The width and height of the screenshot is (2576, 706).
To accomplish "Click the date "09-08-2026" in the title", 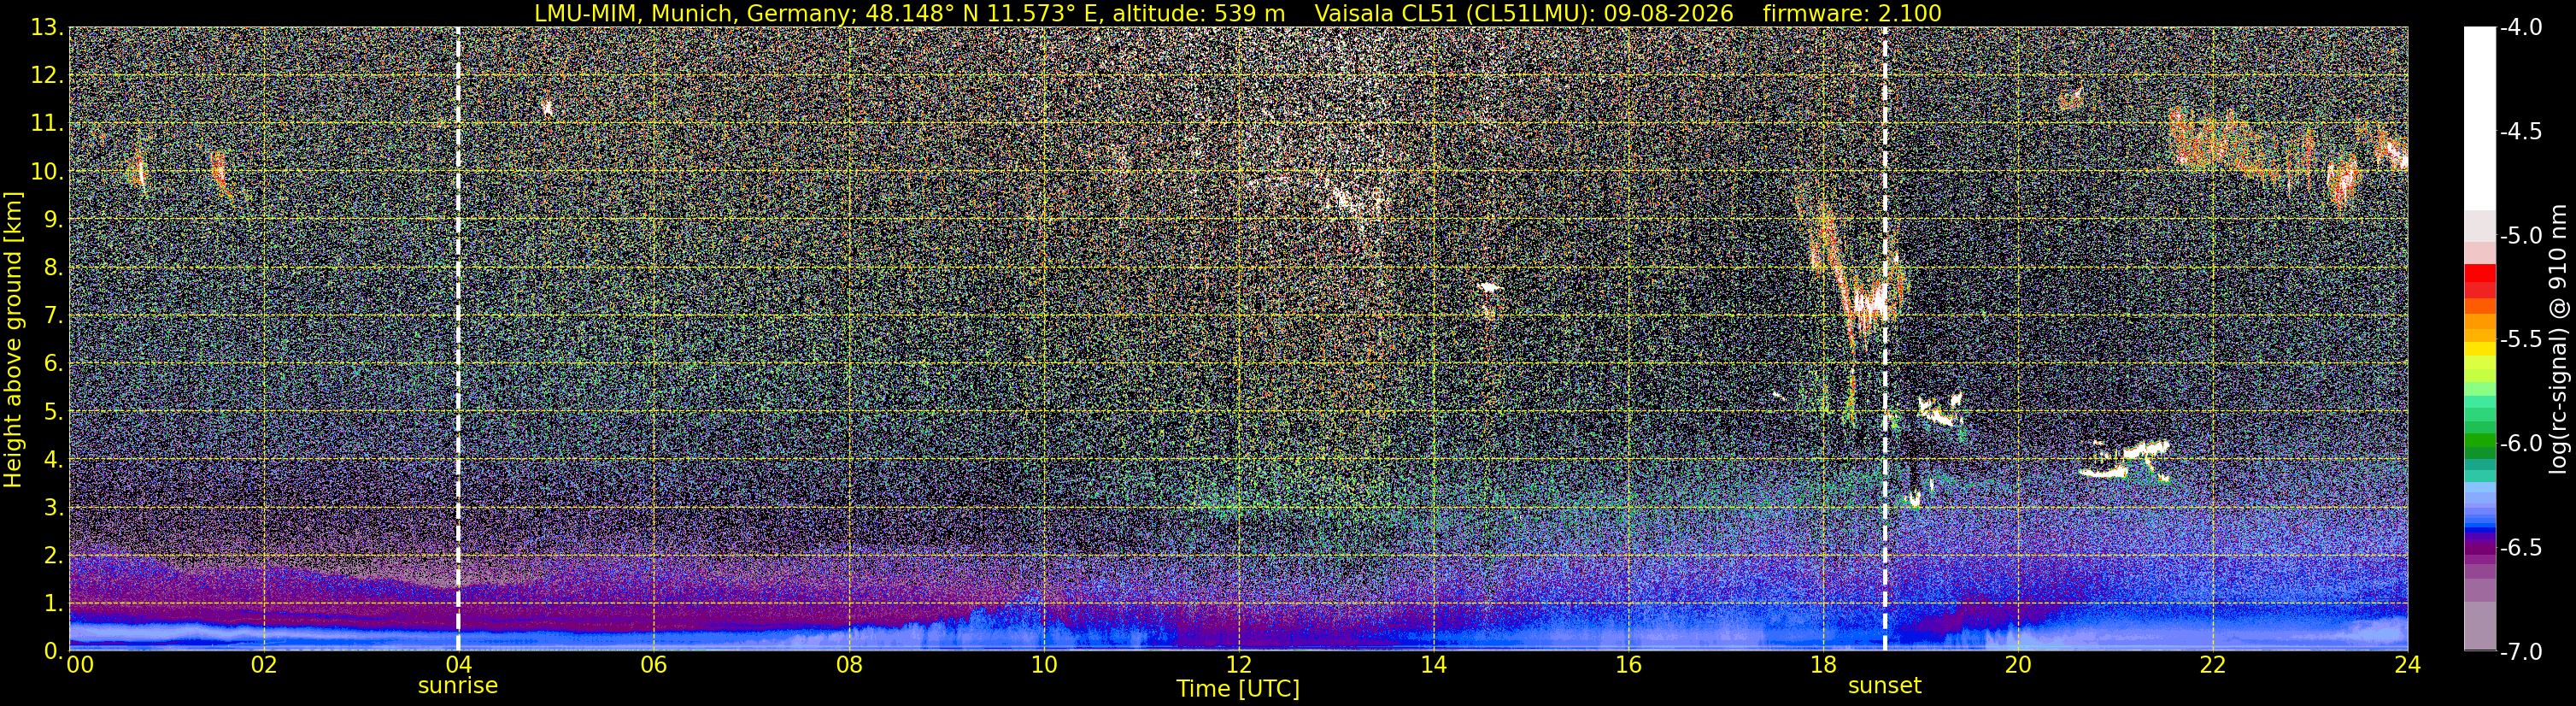I will tap(1669, 13).
